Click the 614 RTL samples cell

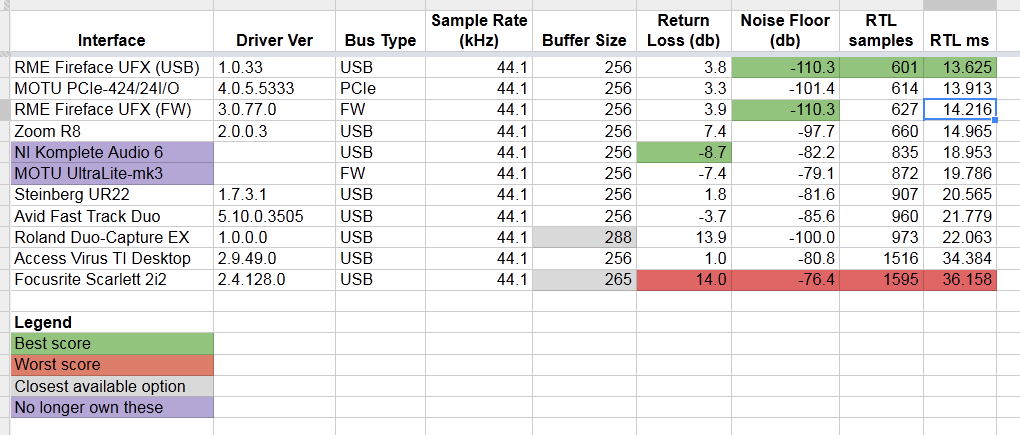tap(881, 89)
